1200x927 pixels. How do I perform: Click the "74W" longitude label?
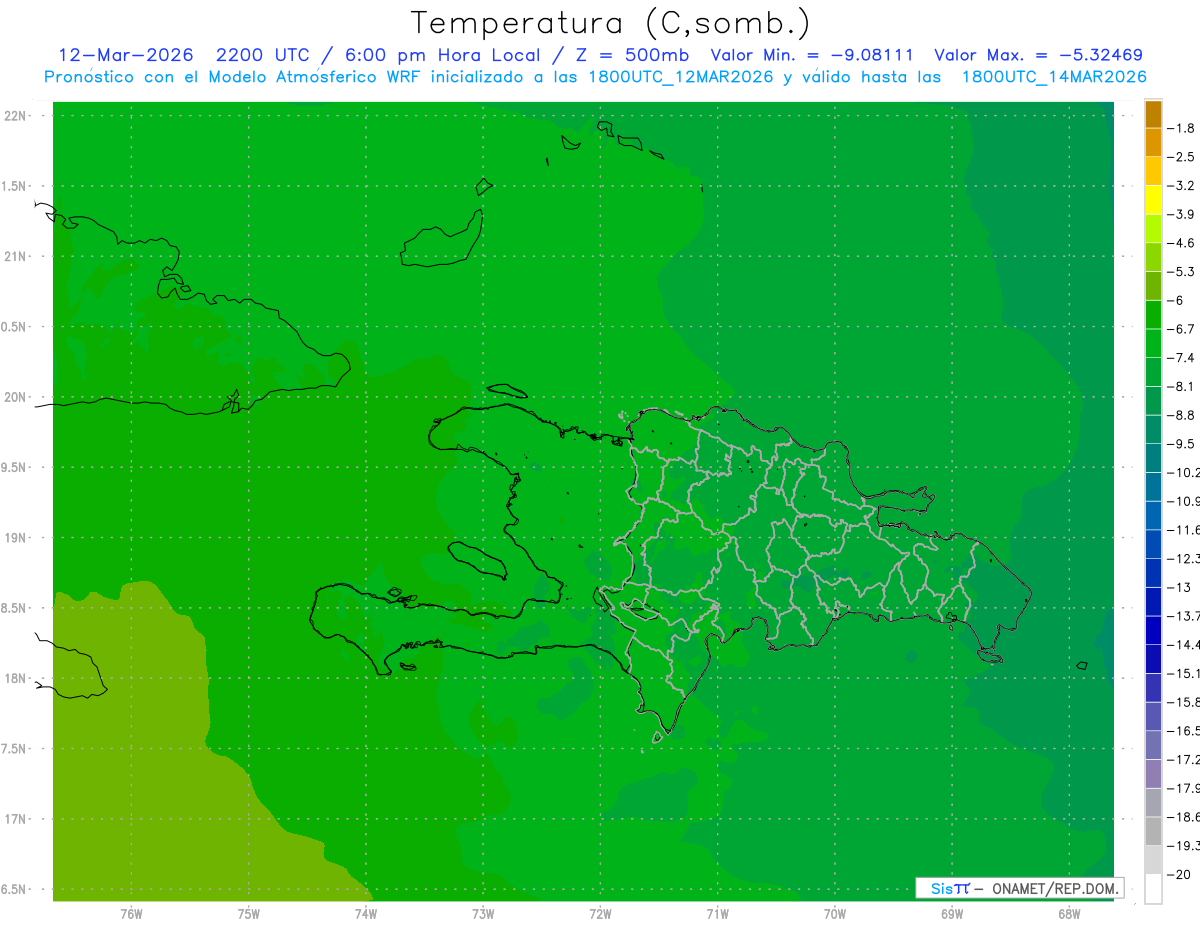(365, 914)
